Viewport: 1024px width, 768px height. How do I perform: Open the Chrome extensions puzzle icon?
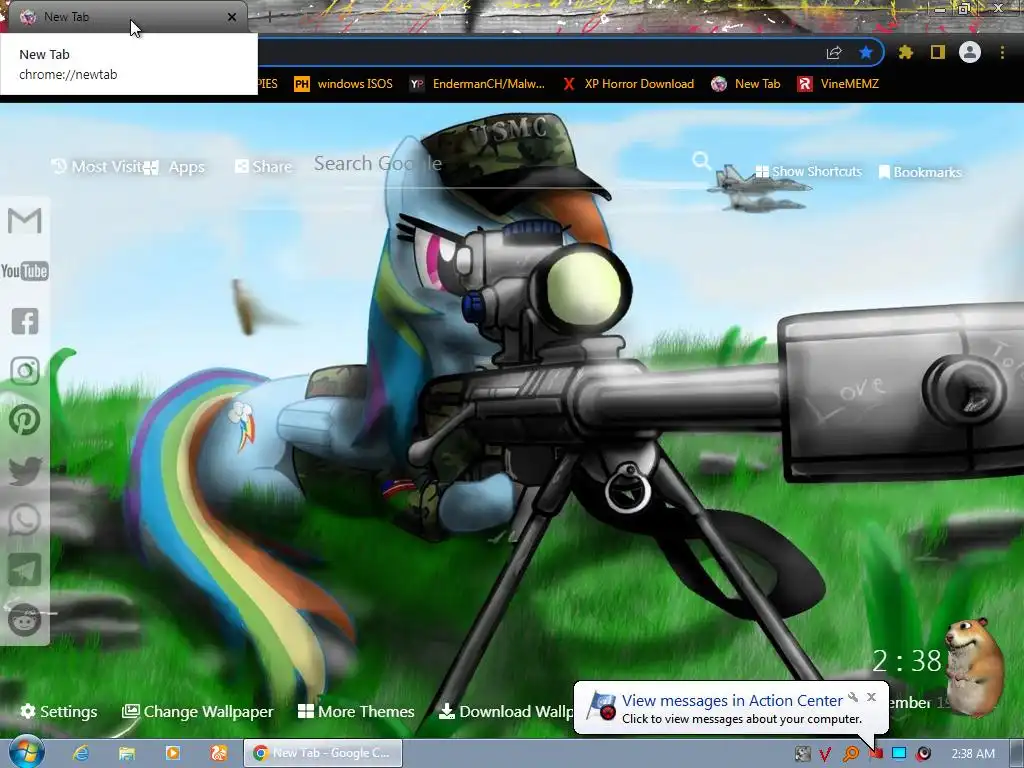(x=906, y=52)
